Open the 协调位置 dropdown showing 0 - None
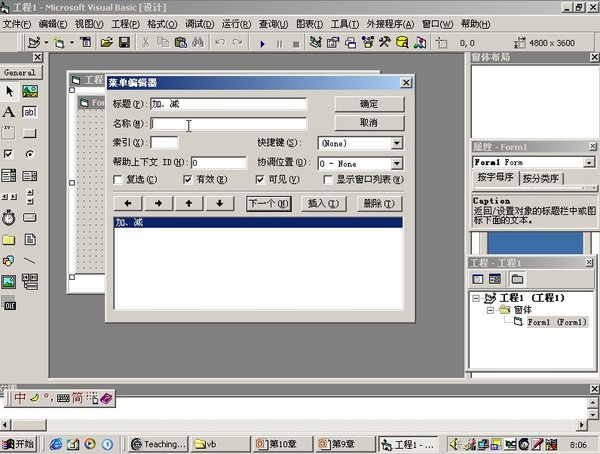Screen dimensions: 600x454 click(x=397, y=163)
